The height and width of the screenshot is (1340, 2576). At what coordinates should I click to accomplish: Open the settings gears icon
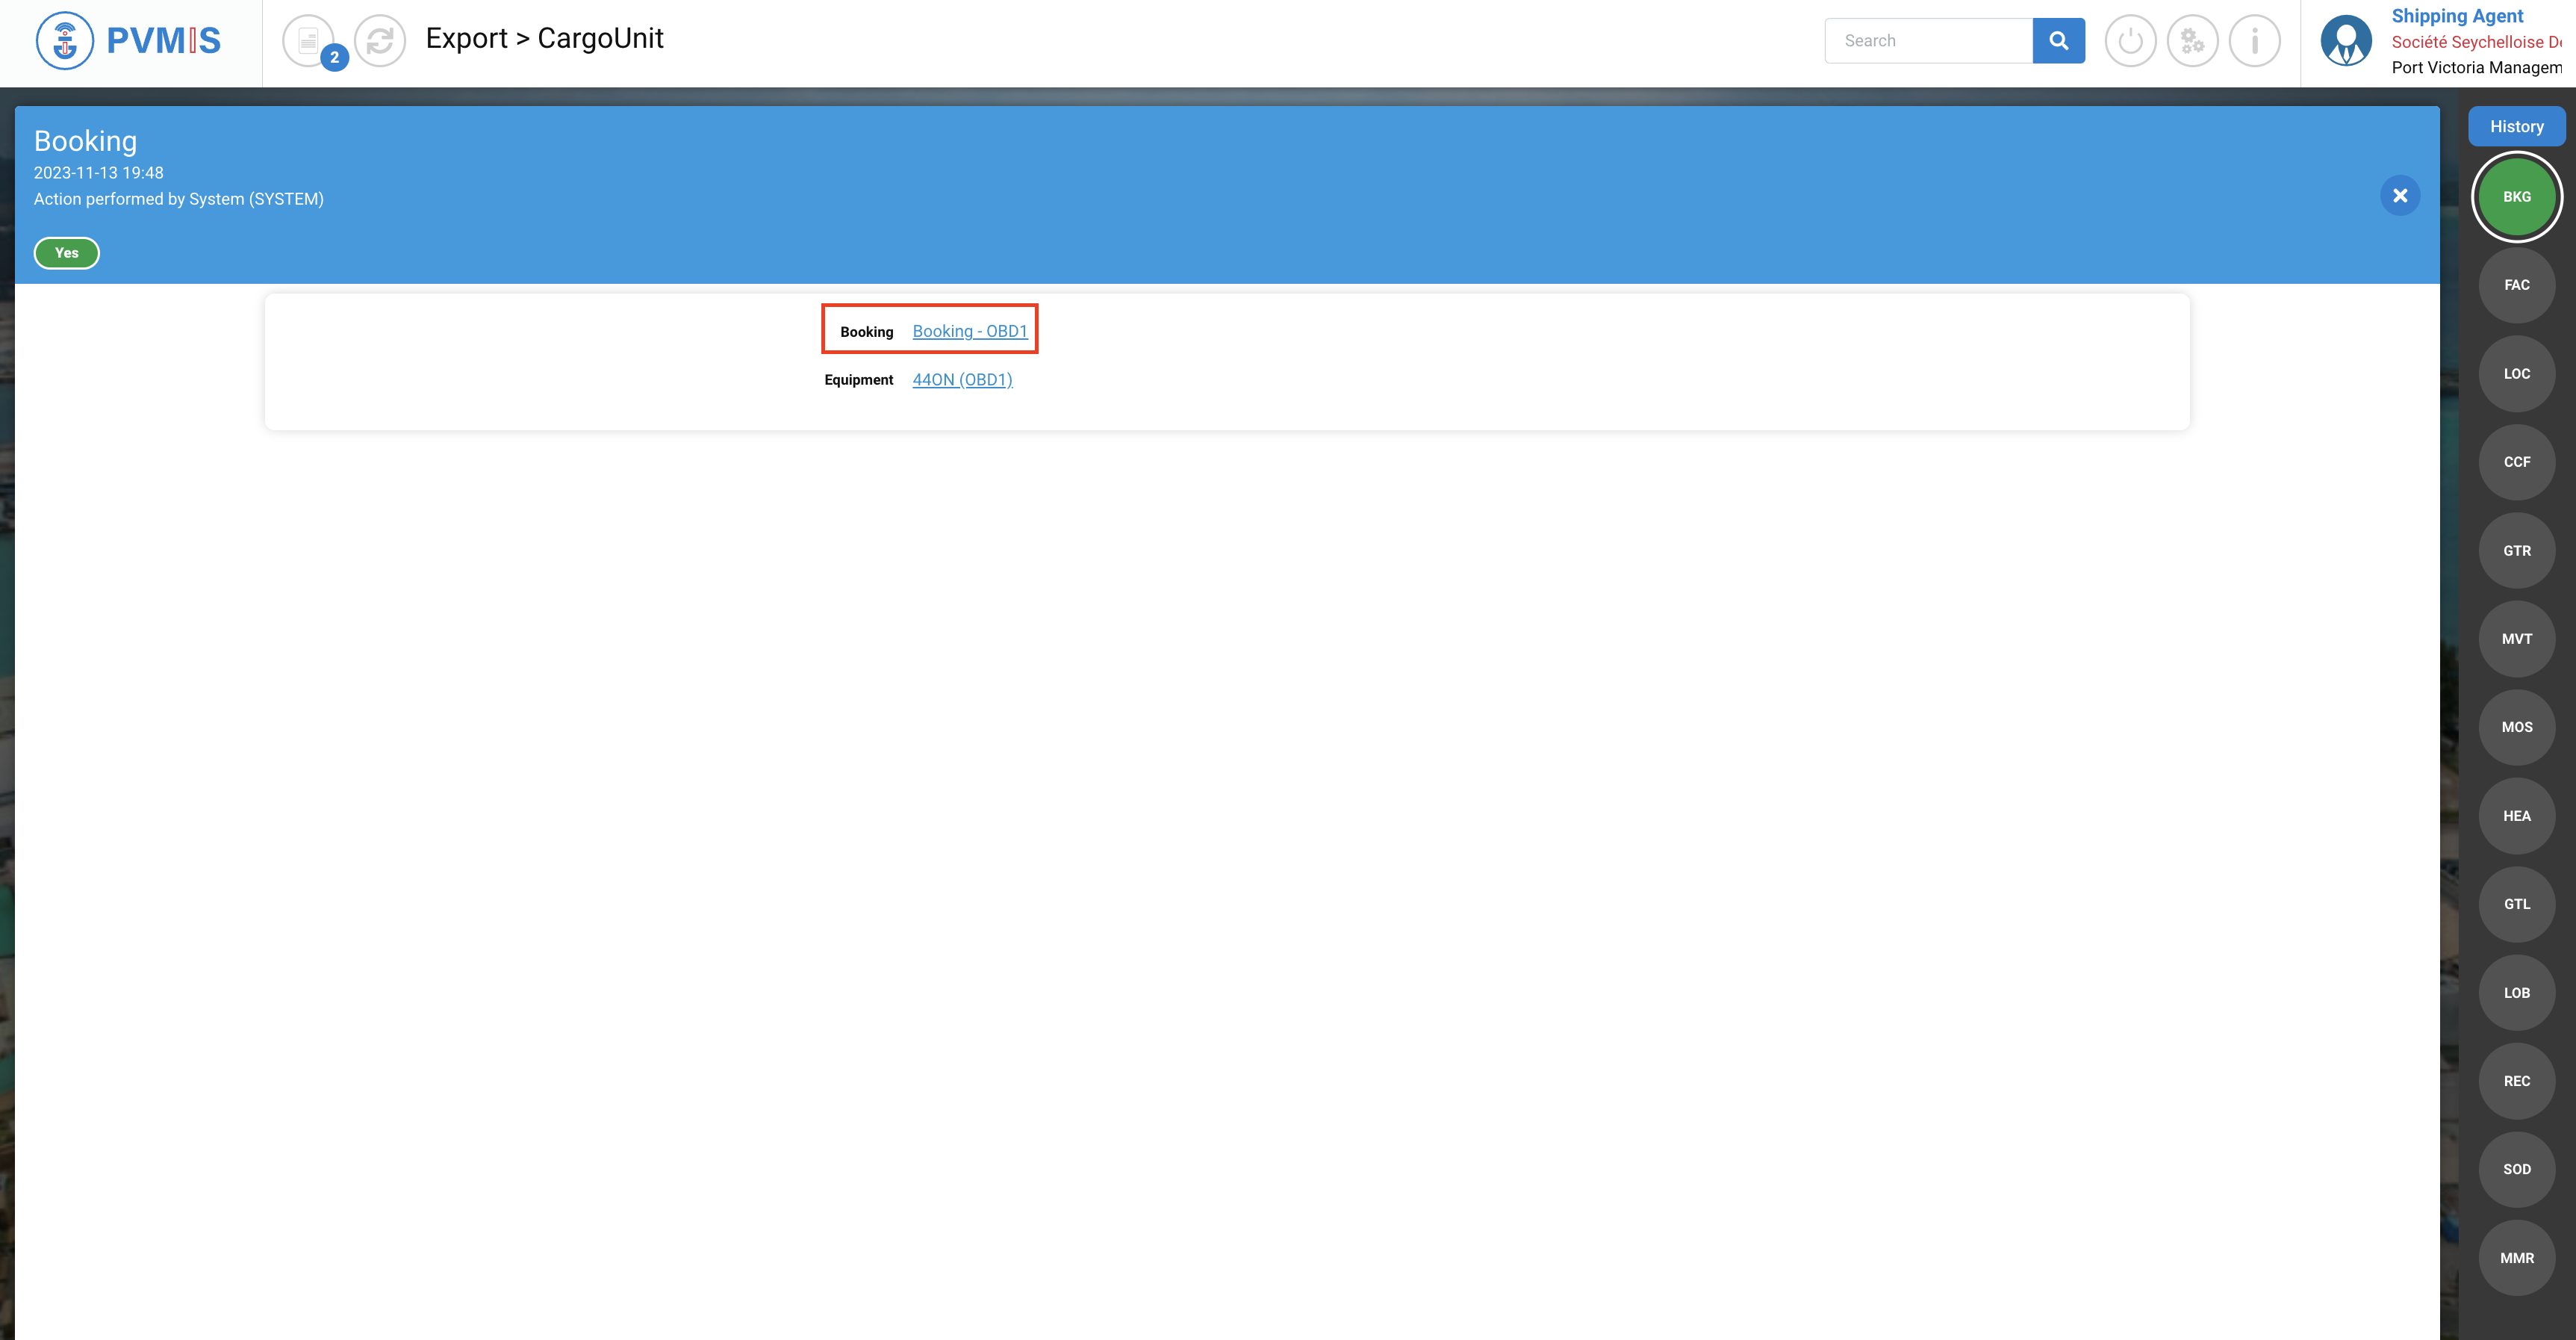pos(2192,41)
